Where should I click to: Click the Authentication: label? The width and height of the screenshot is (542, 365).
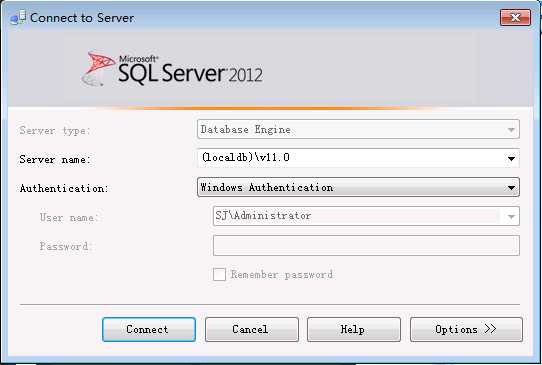[64, 188]
